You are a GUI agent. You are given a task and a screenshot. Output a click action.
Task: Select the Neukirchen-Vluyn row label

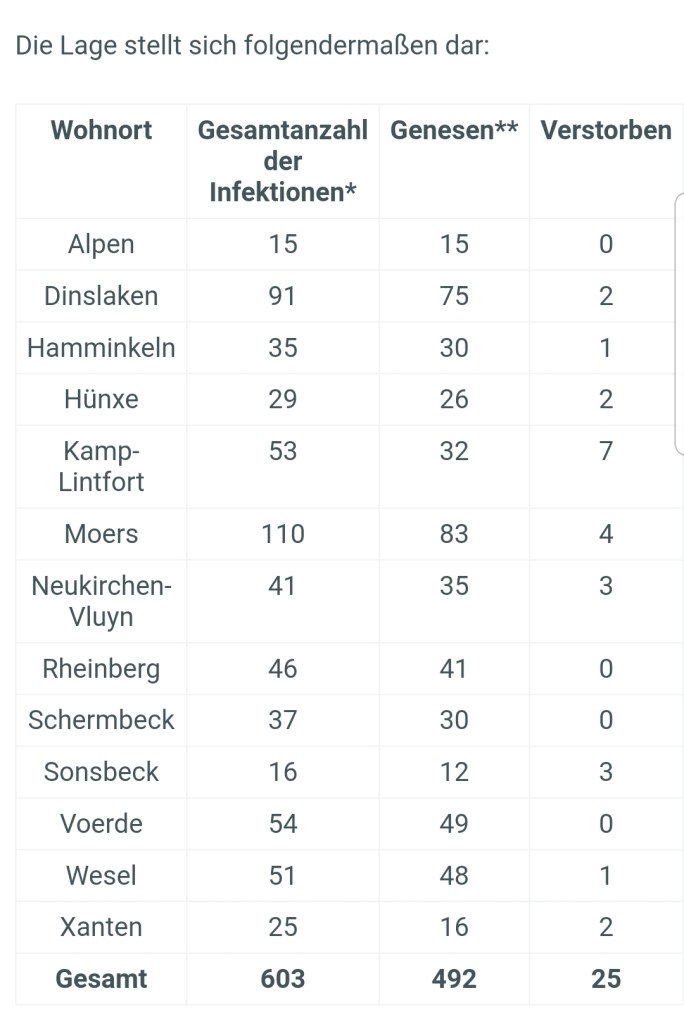[x=101, y=601]
